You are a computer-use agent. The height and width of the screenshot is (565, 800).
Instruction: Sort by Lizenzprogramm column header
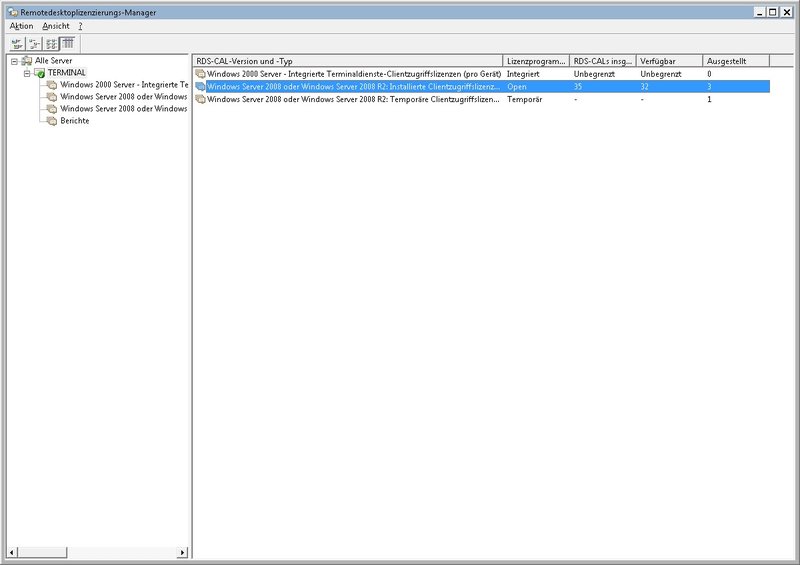[x=536, y=61]
